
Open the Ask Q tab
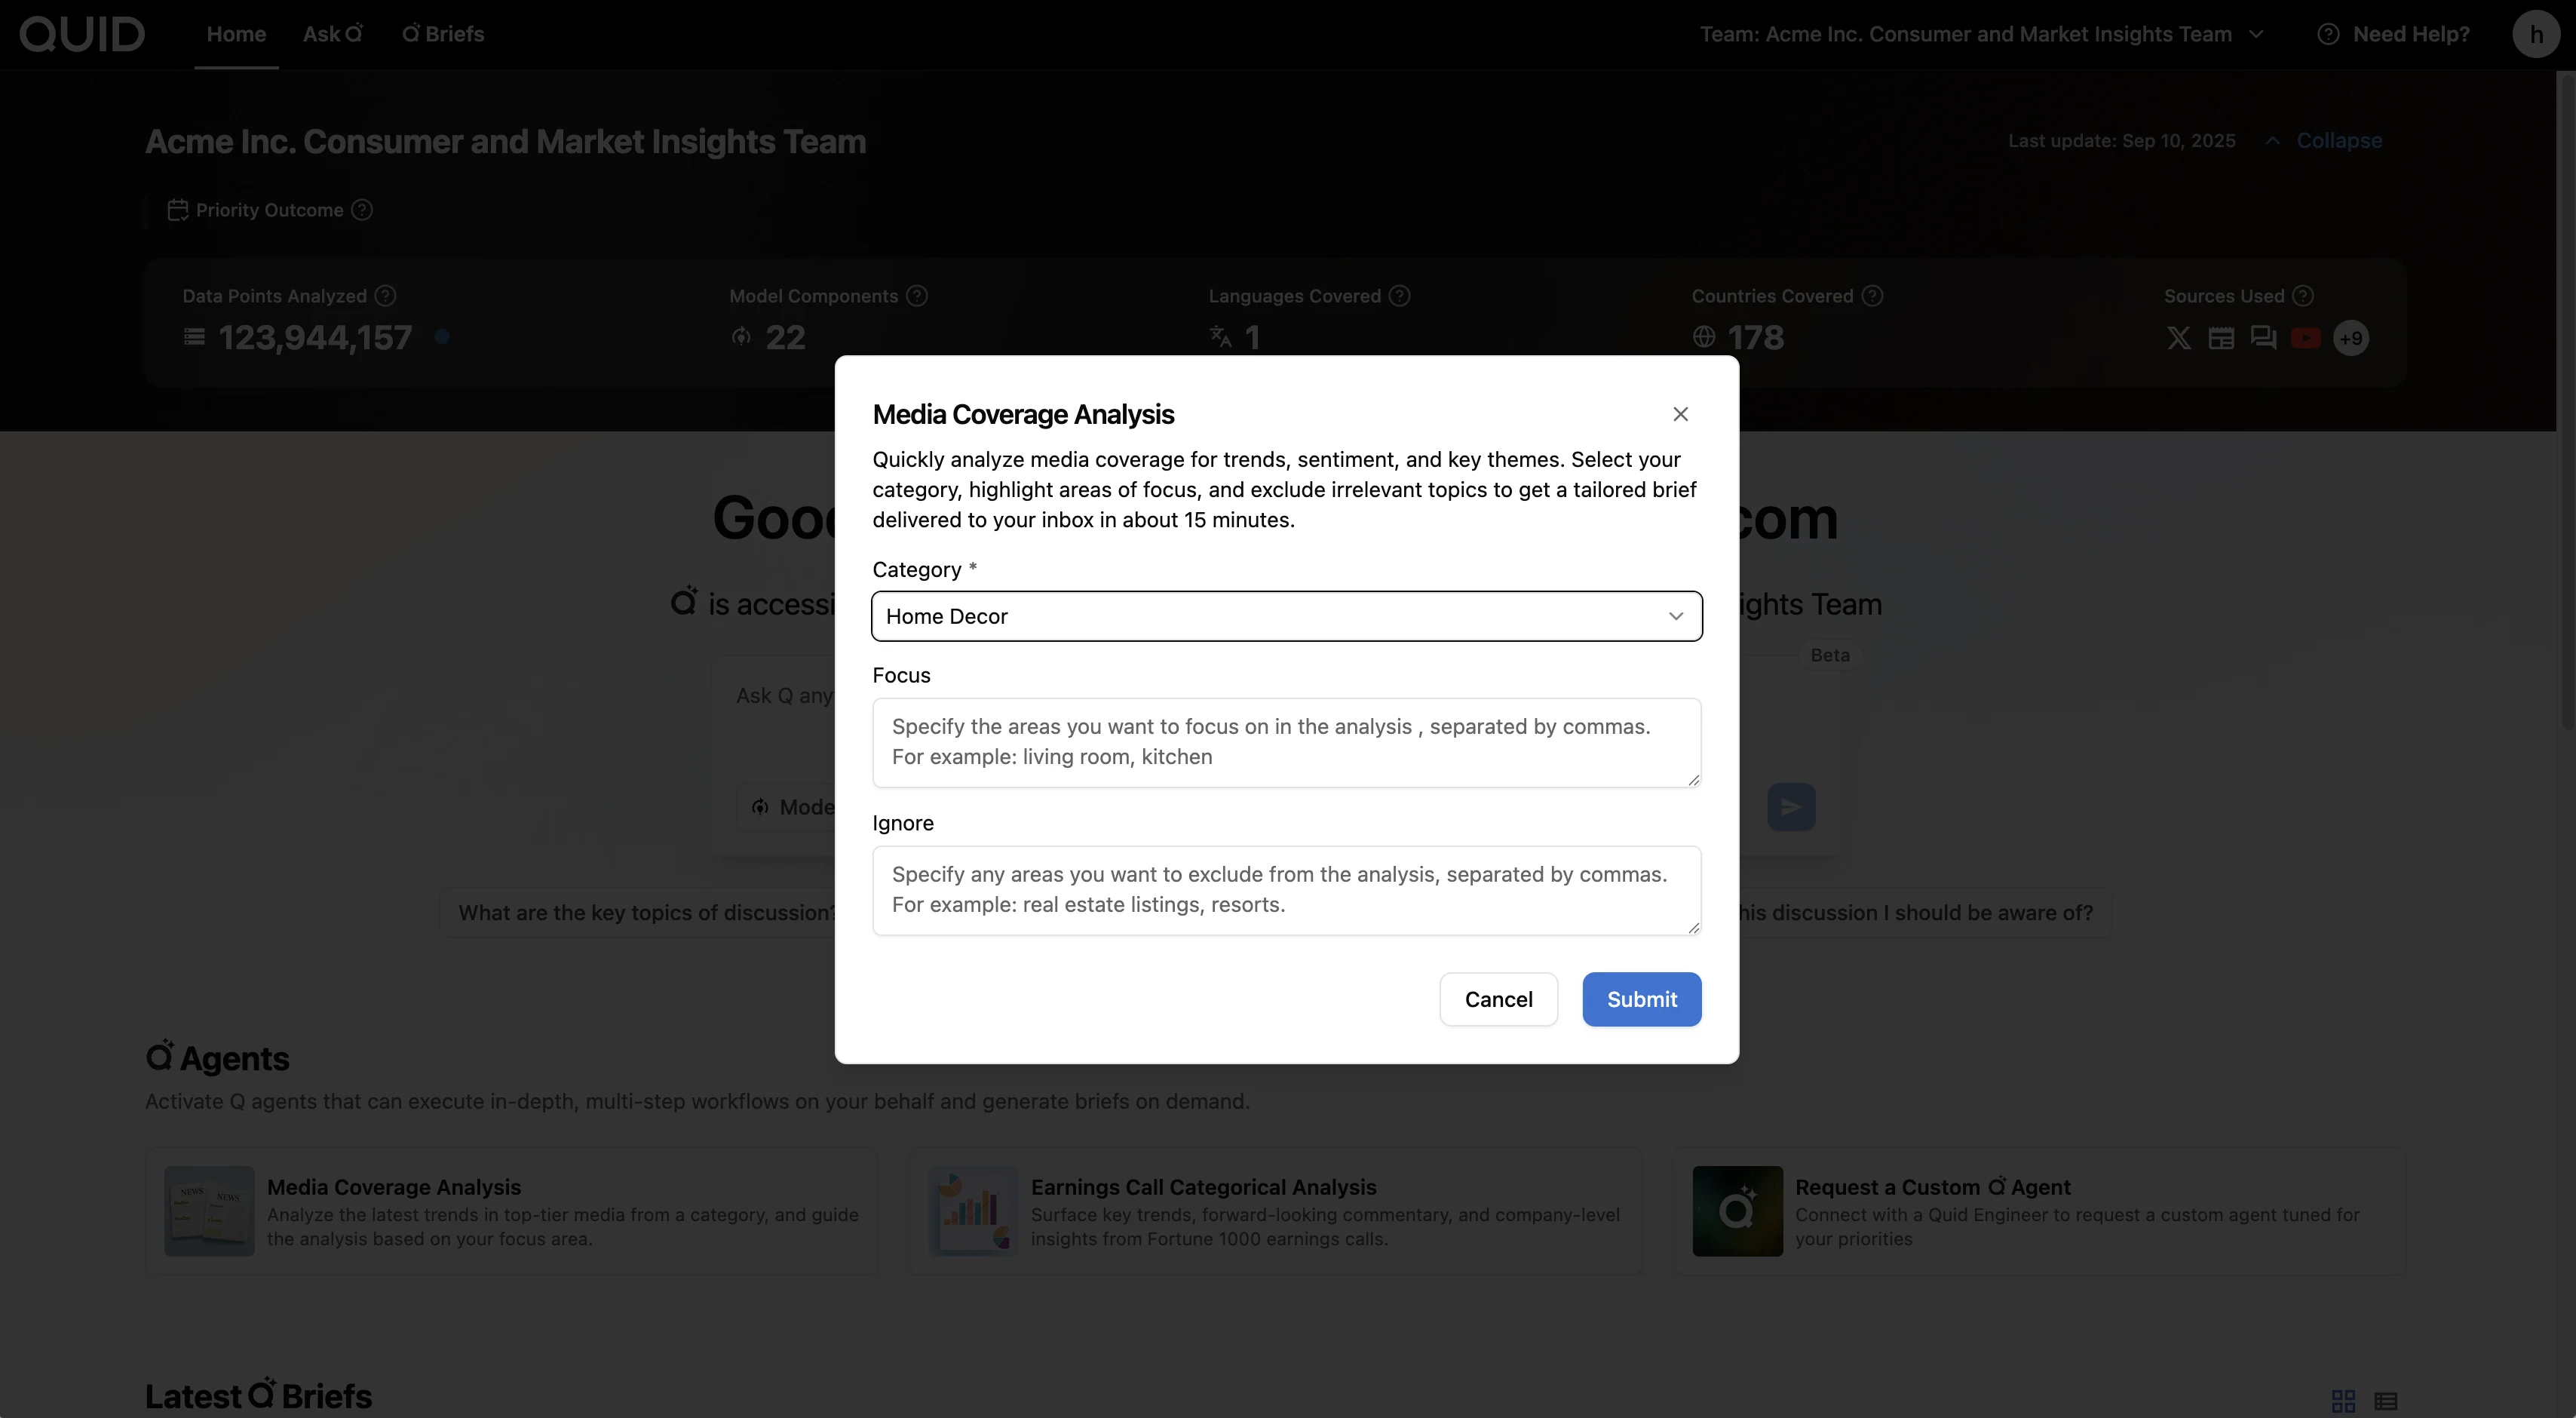click(332, 34)
